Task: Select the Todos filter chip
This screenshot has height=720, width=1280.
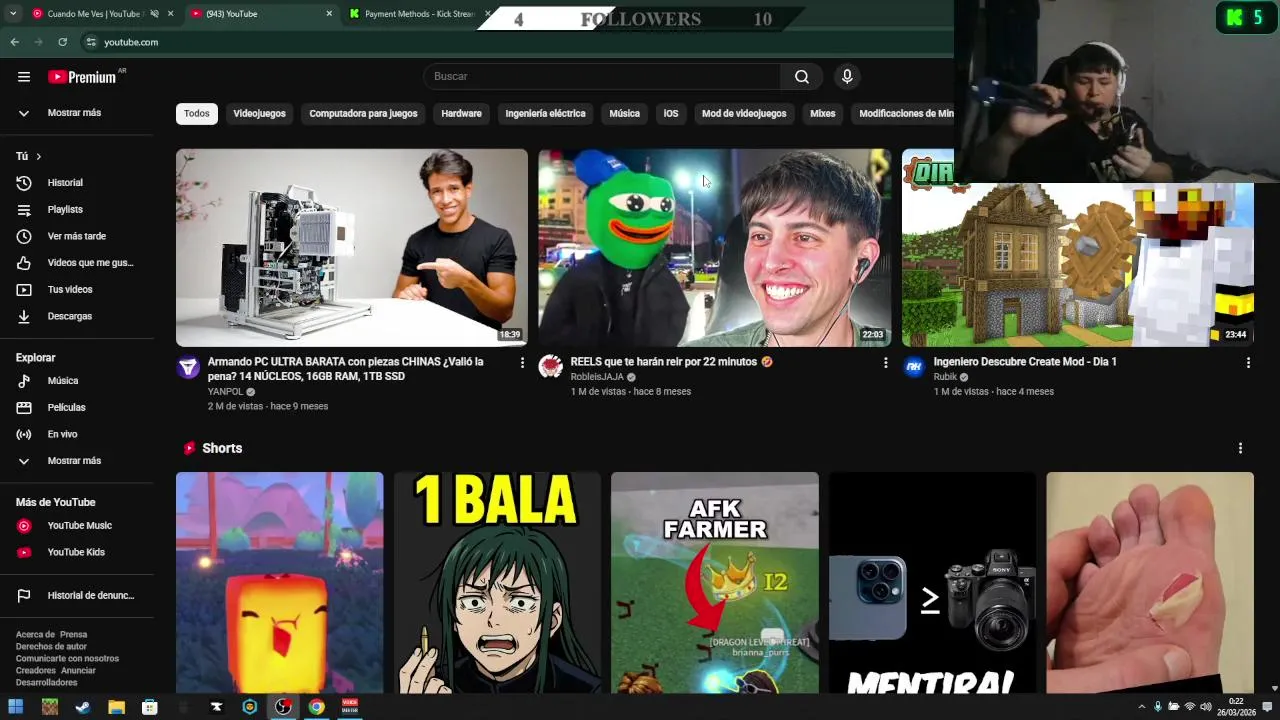Action: (x=197, y=114)
